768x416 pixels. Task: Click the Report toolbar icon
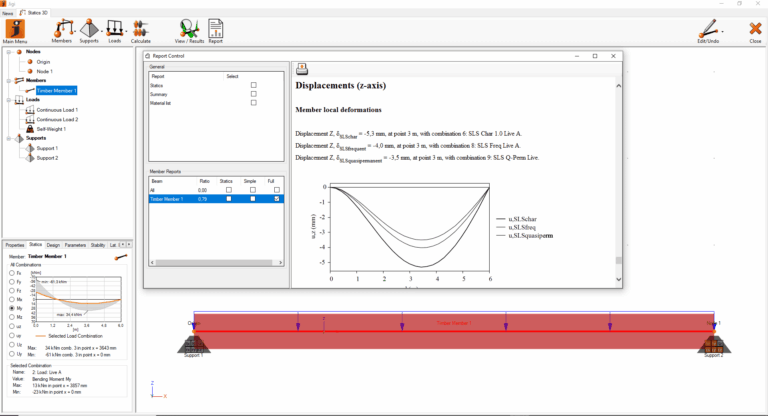pyautogui.click(x=216, y=31)
